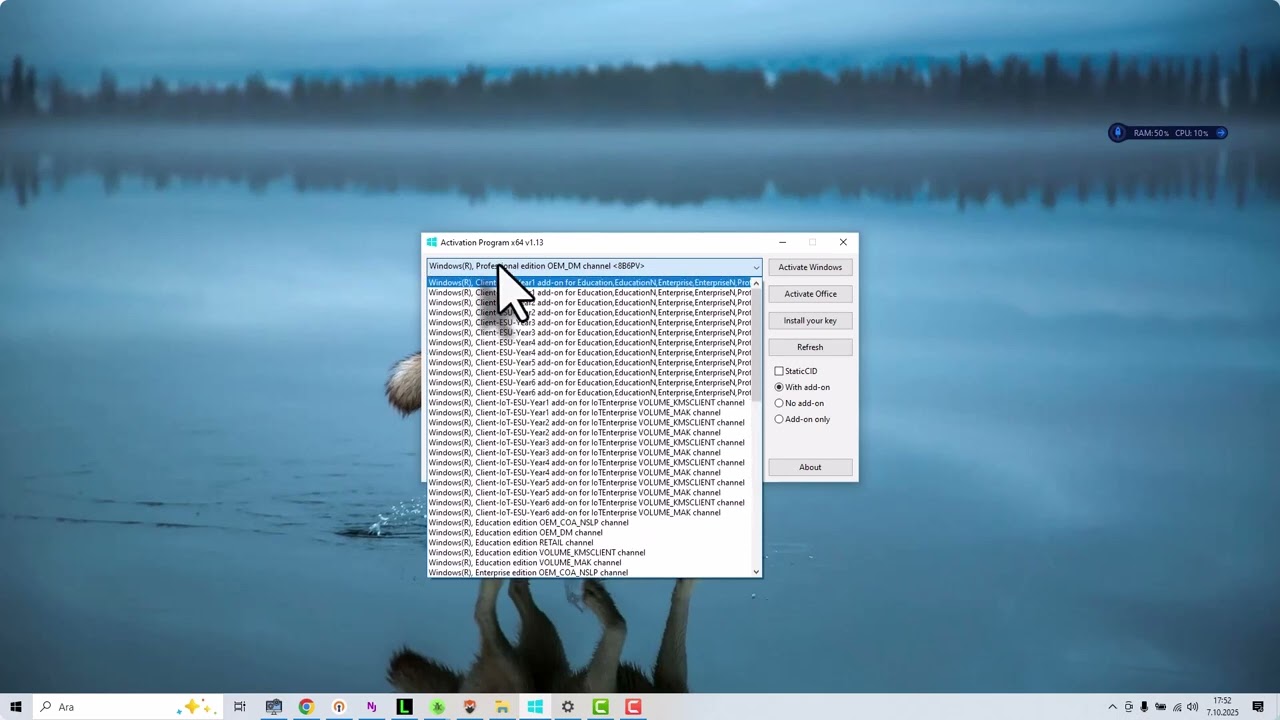Click Install your key button
This screenshot has width=1280, height=720.
810,321
